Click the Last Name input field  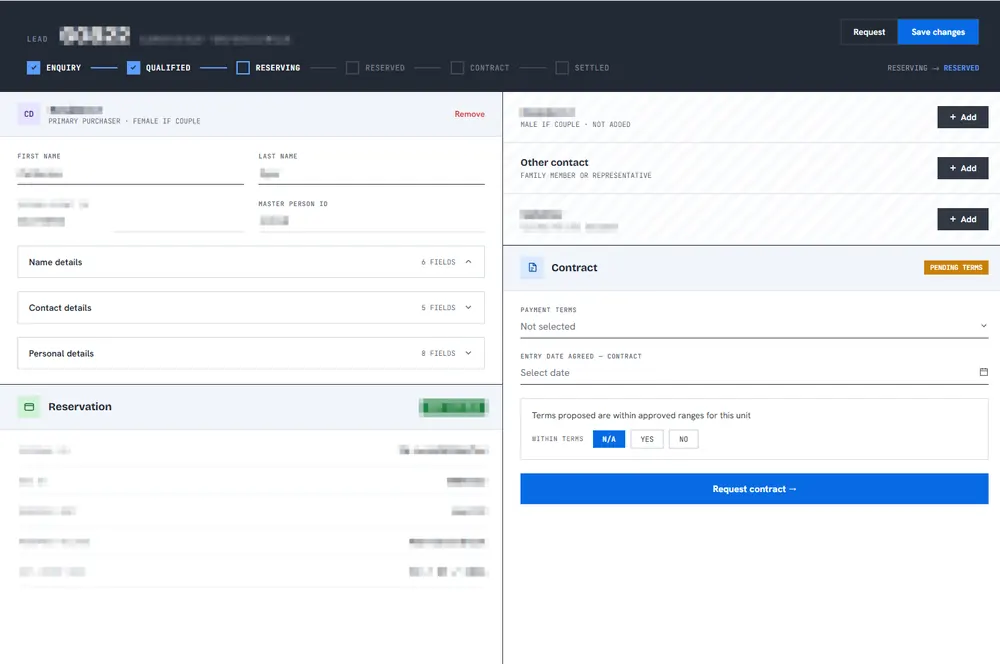(x=371, y=173)
